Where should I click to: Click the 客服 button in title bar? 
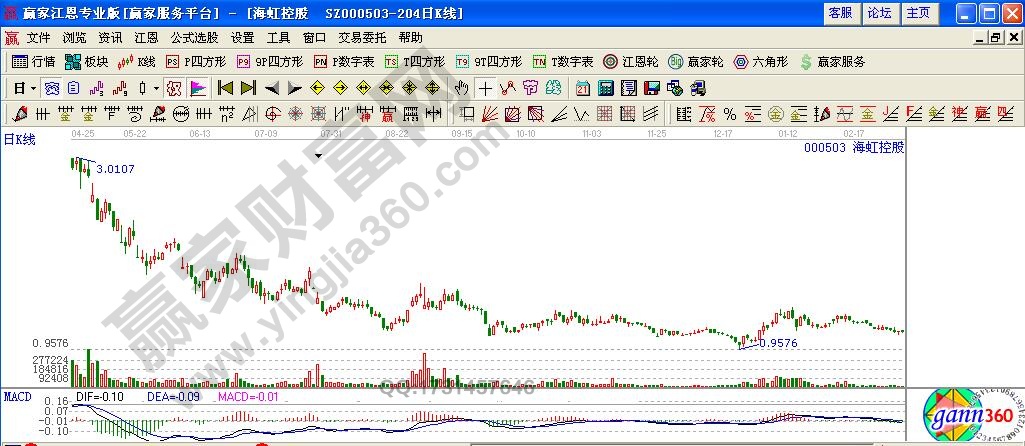point(840,13)
